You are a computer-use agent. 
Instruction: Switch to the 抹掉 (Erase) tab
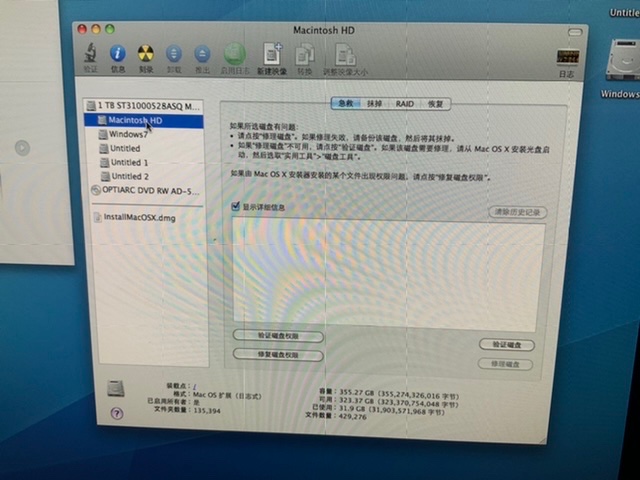[374, 104]
